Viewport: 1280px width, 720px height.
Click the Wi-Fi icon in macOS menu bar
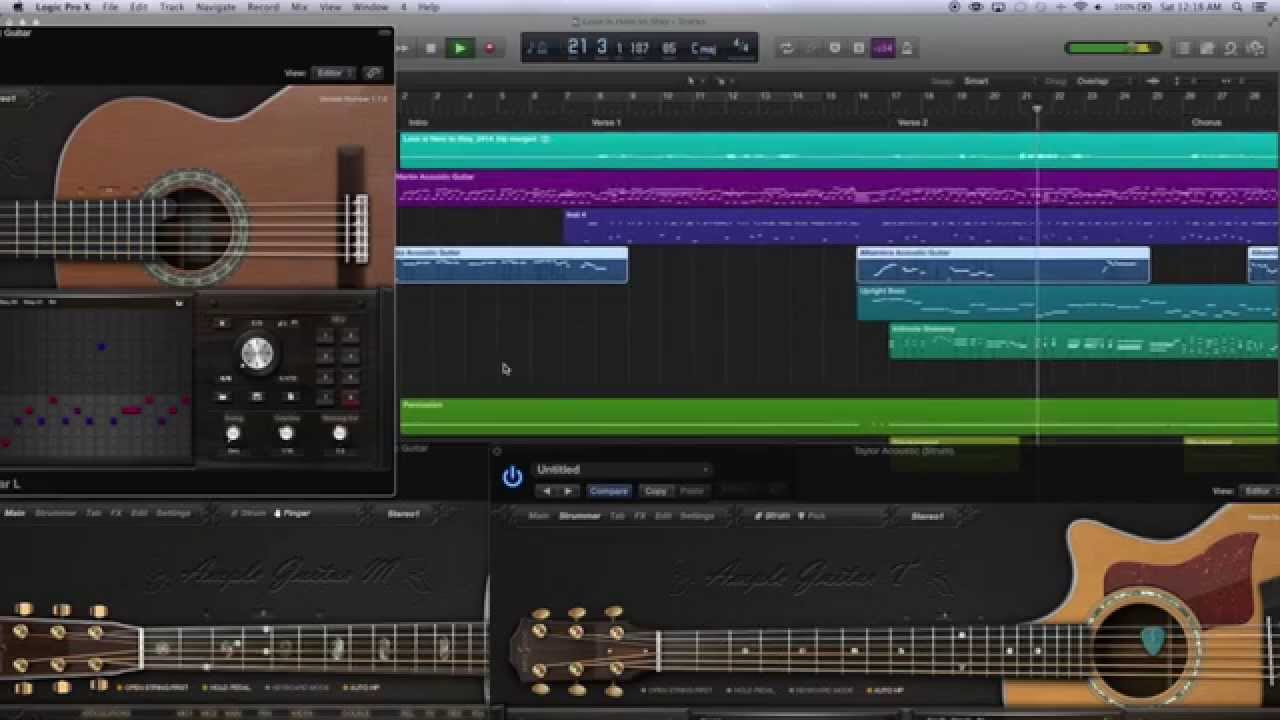coord(1080,7)
